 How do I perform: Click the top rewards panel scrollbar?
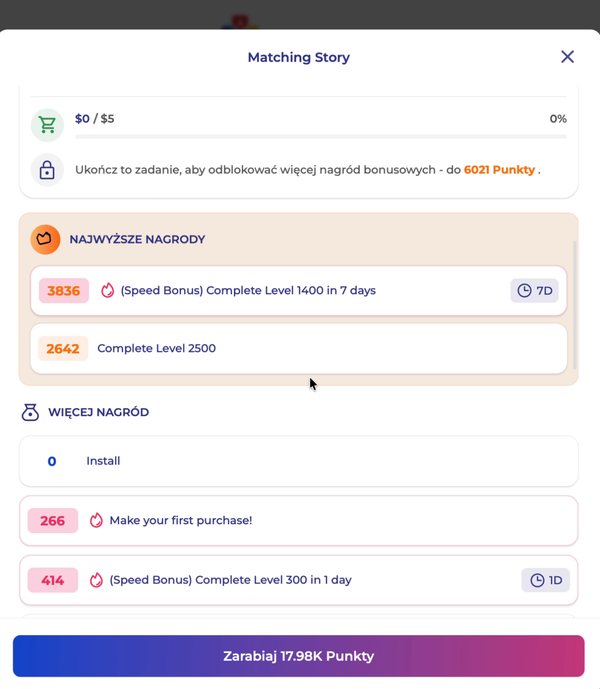[x=574, y=305]
